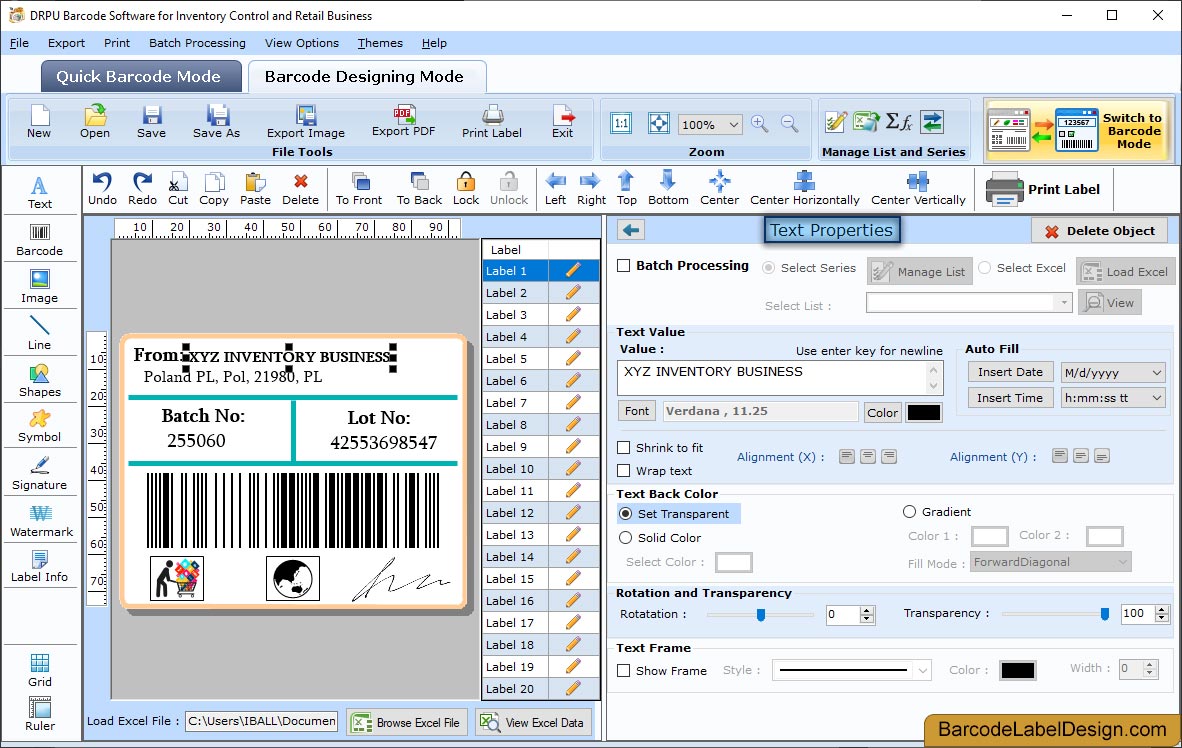Select the Select Series radio button
The image size is (1182, 748).
pyautogui.click(x=768, y=268)
